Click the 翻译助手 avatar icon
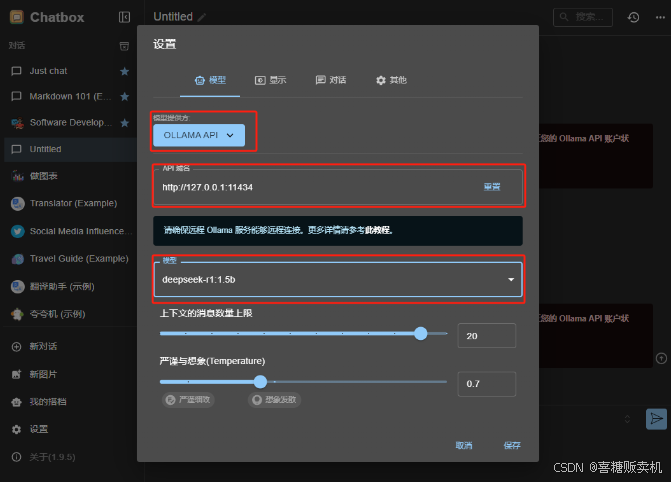The image size is (671, 482). pos(18,287)
